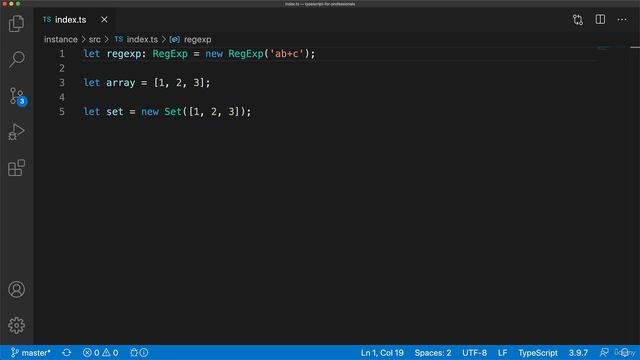Open the Manage gear menu
This screenshot has width=640, height=360.
coord(16,325)
